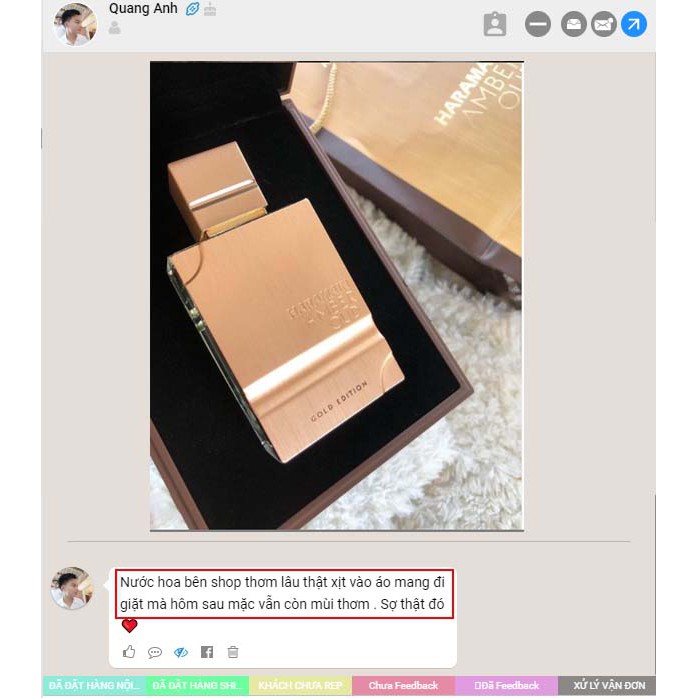Viewport: 698px width, 698px height.
Task: Select the KHÁCH CHƯA REP tag
Action: 300,685
